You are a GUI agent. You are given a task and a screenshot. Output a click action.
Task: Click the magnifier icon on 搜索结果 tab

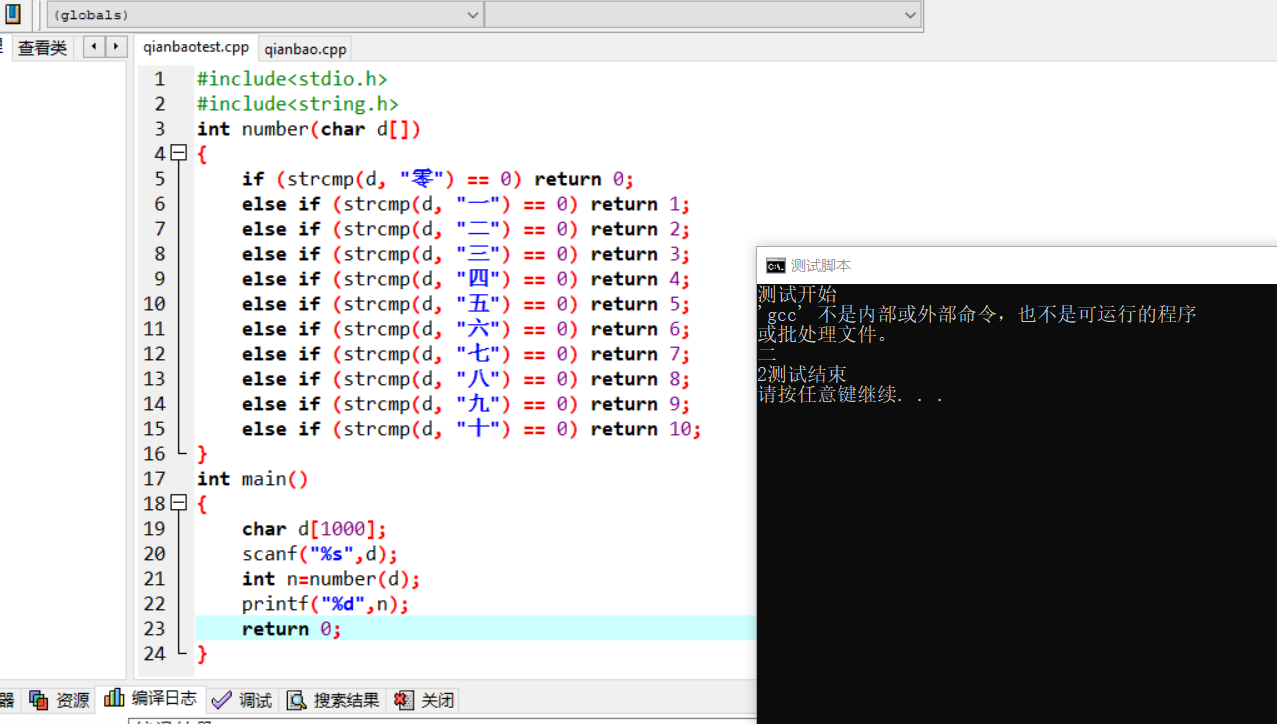tap(297, 700)
